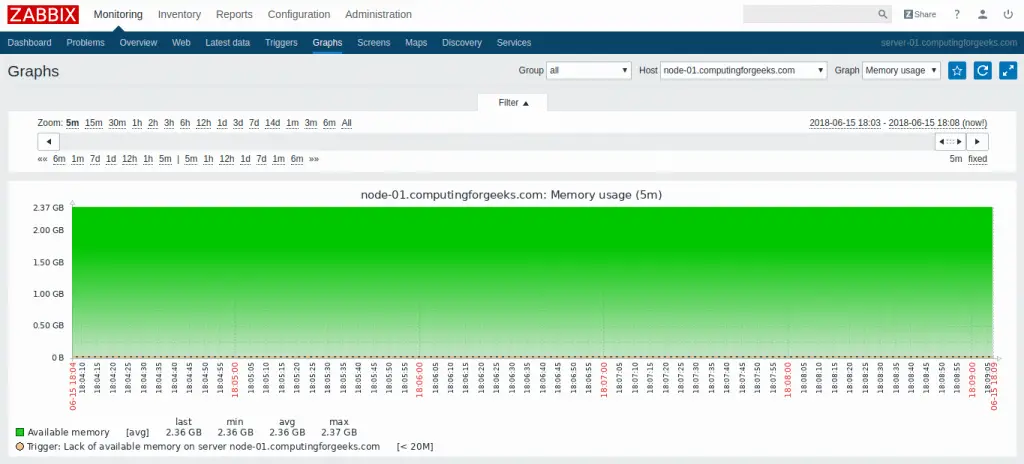Click the Zabbix logo
The height and width of the screenshot is (464, 1024).
click(42, 14)
